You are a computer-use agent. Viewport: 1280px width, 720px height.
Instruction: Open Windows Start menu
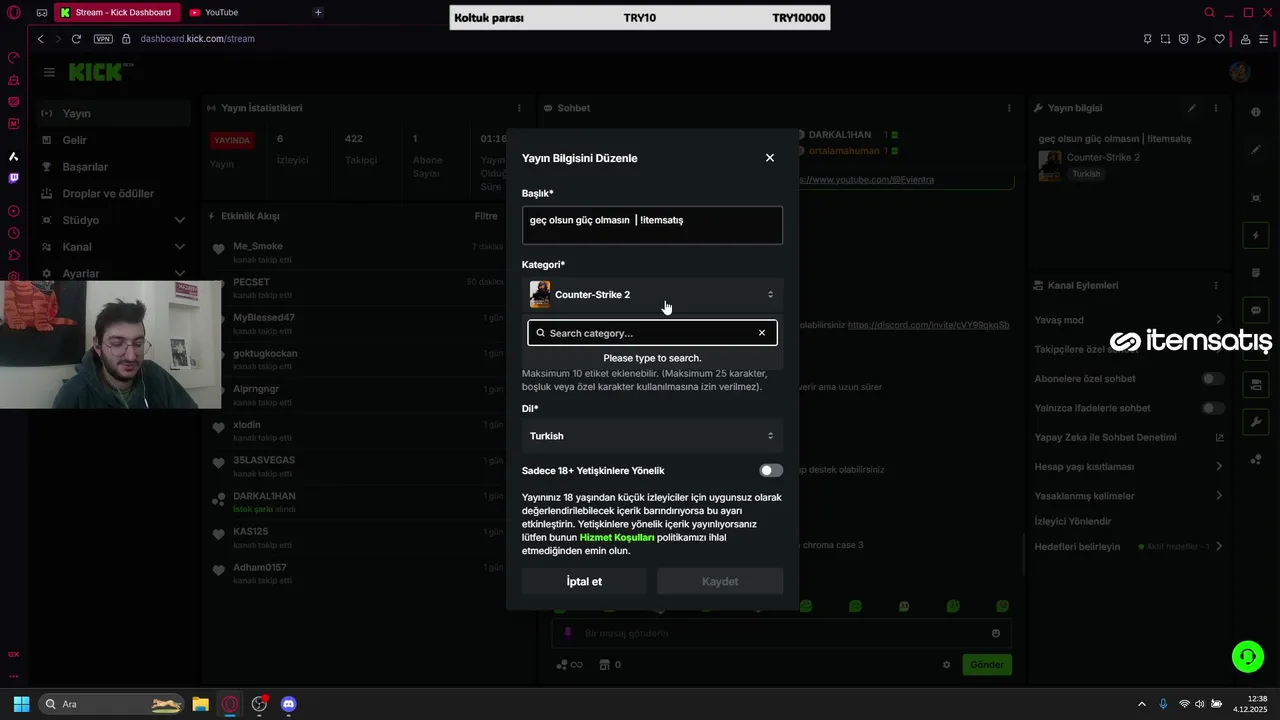(x=21, y=704)
